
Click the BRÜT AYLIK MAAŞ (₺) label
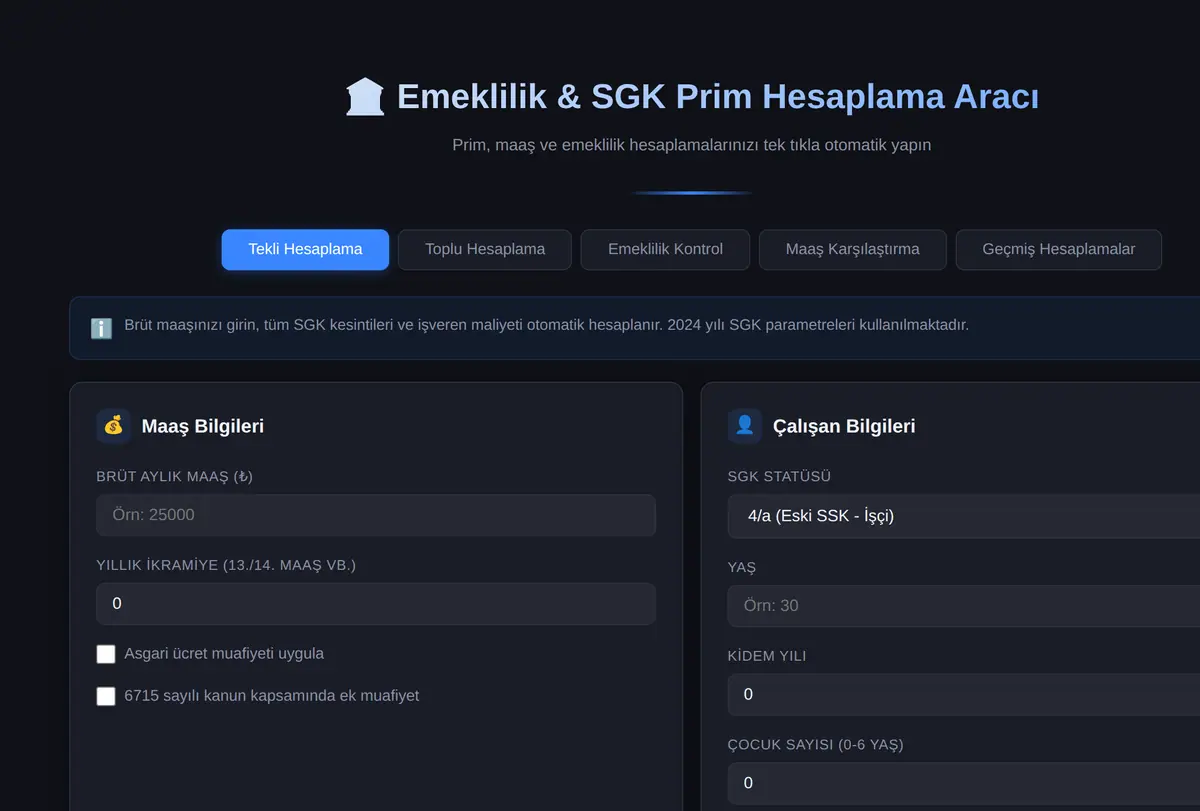174,477
